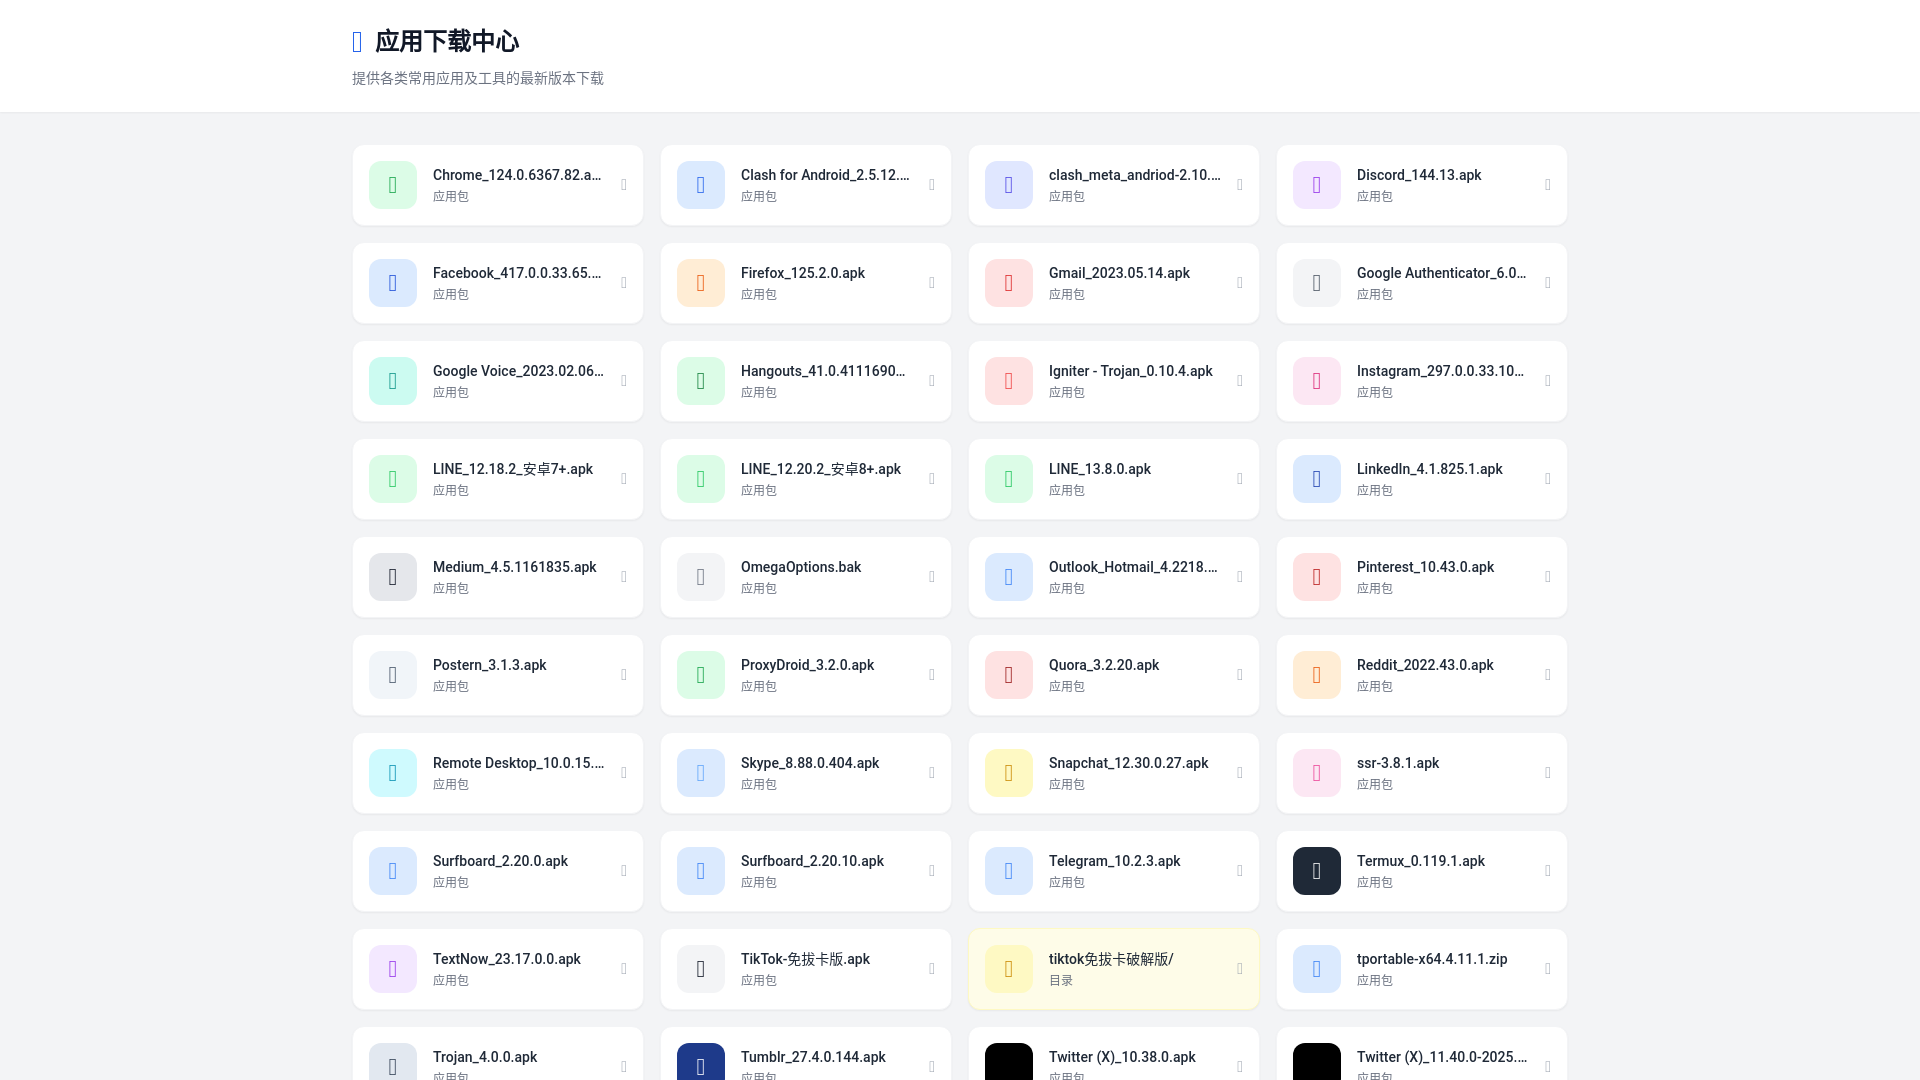The height and width of the screenshot is (1080, 1920).
Task: Click the Igniter - Trojan card icon
Action: point(1009,381)
